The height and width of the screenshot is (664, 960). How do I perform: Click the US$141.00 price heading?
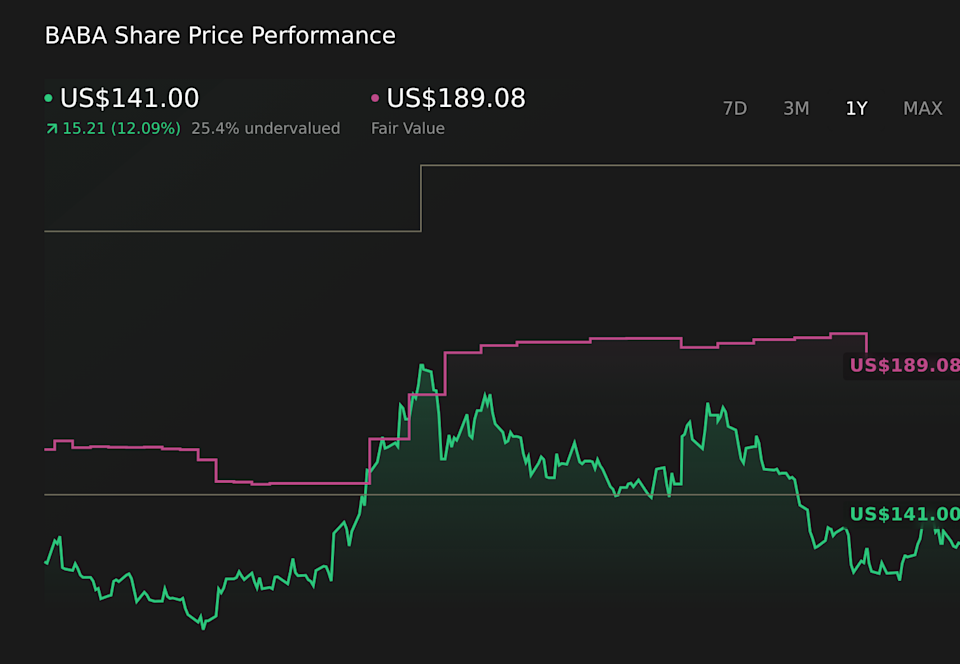click(130, 98)
